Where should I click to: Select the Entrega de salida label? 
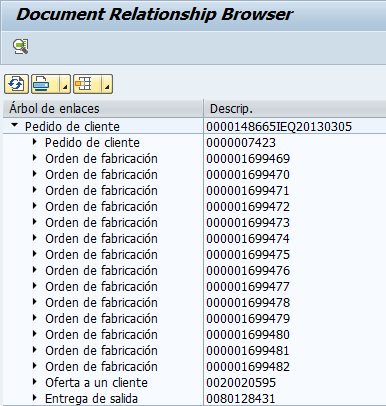click(91, 399)
